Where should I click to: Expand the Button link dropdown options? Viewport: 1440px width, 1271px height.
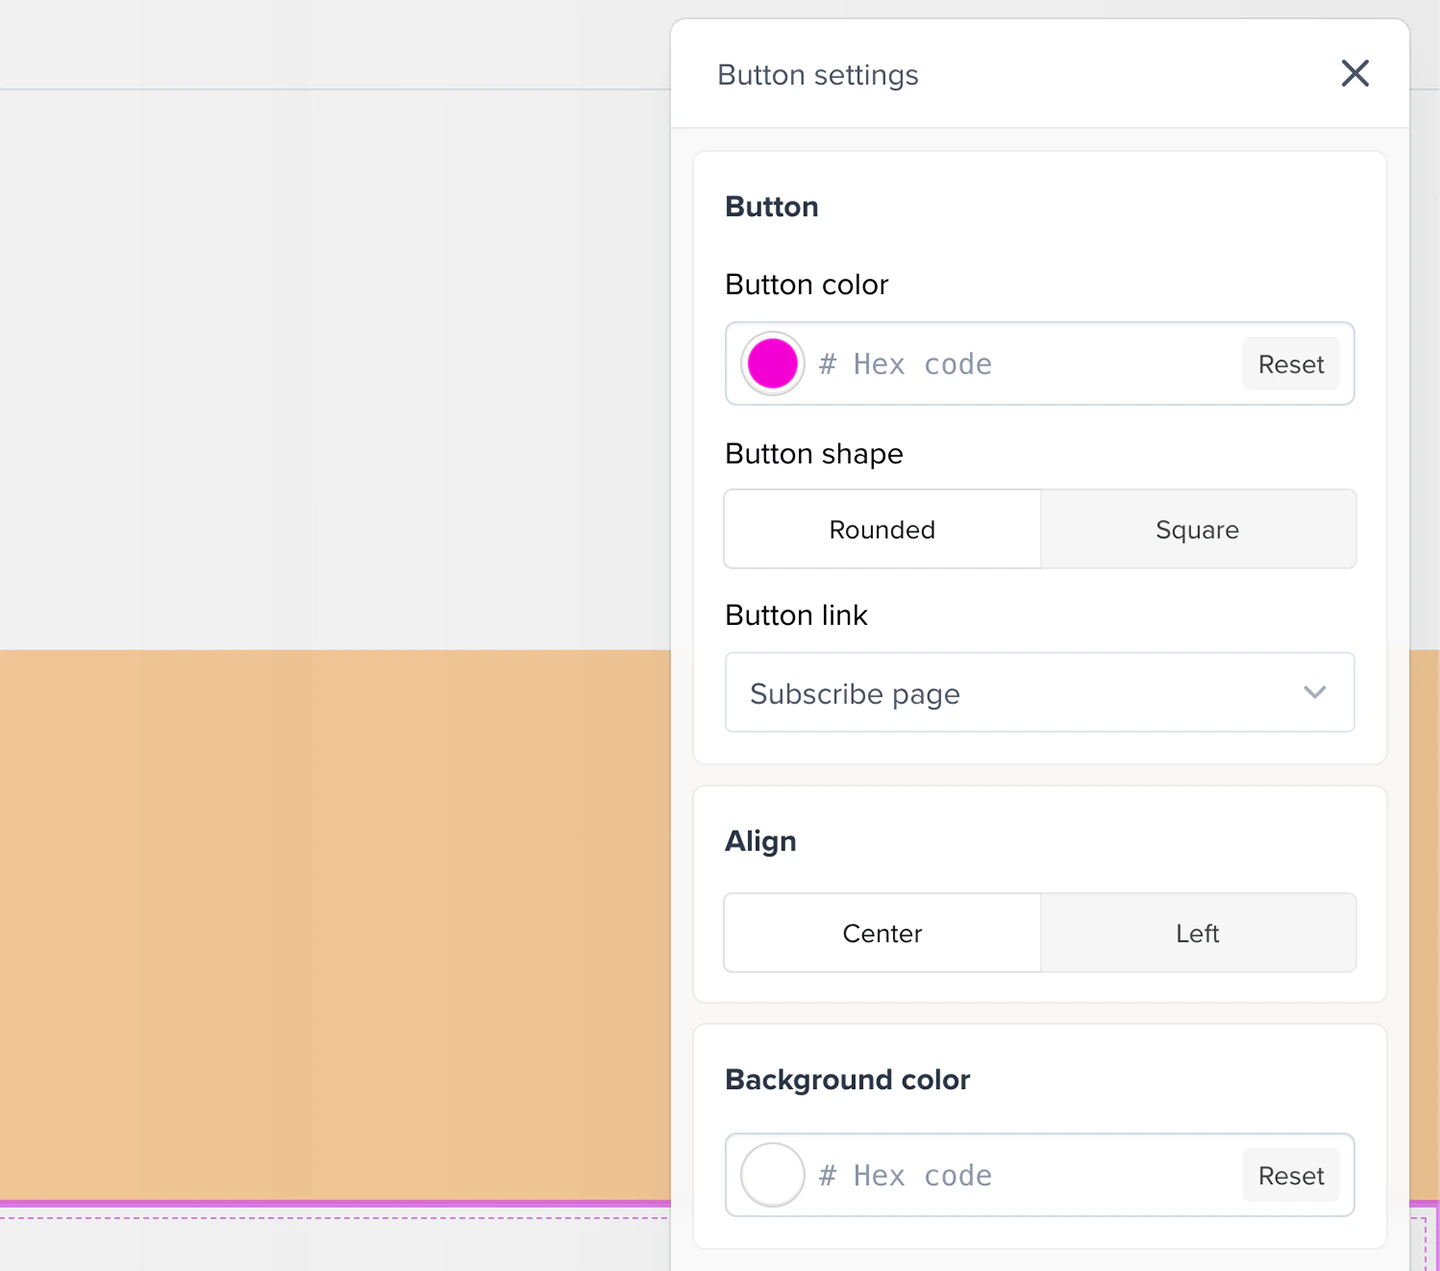(1315, 692)
